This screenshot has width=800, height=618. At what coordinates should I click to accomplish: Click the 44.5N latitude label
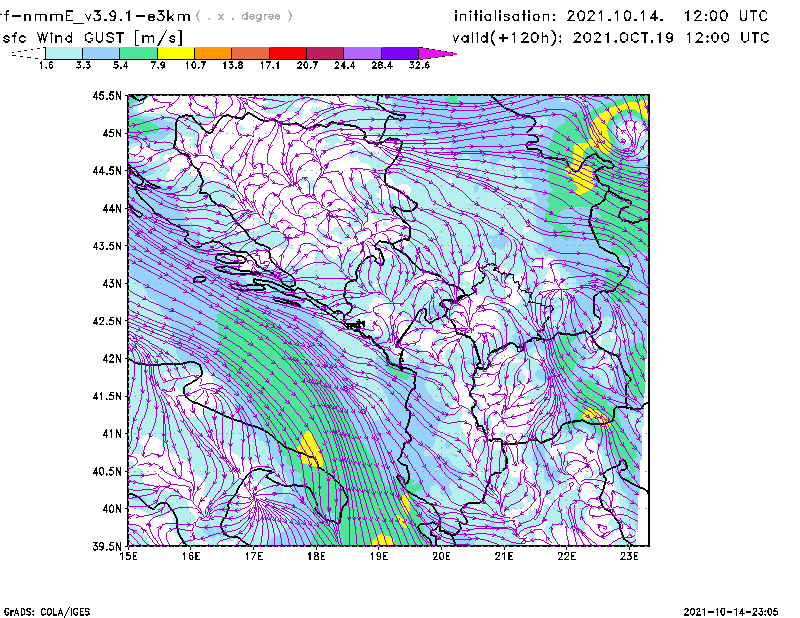click(108, 170)
